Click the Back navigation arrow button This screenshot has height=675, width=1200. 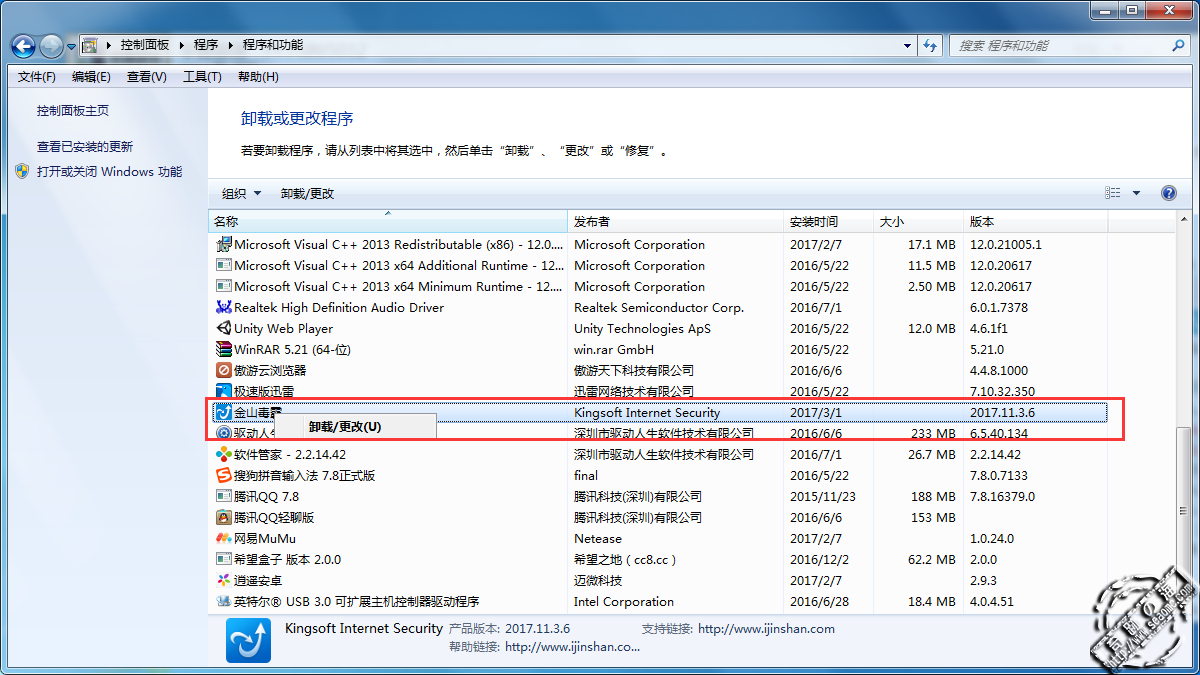24,46
